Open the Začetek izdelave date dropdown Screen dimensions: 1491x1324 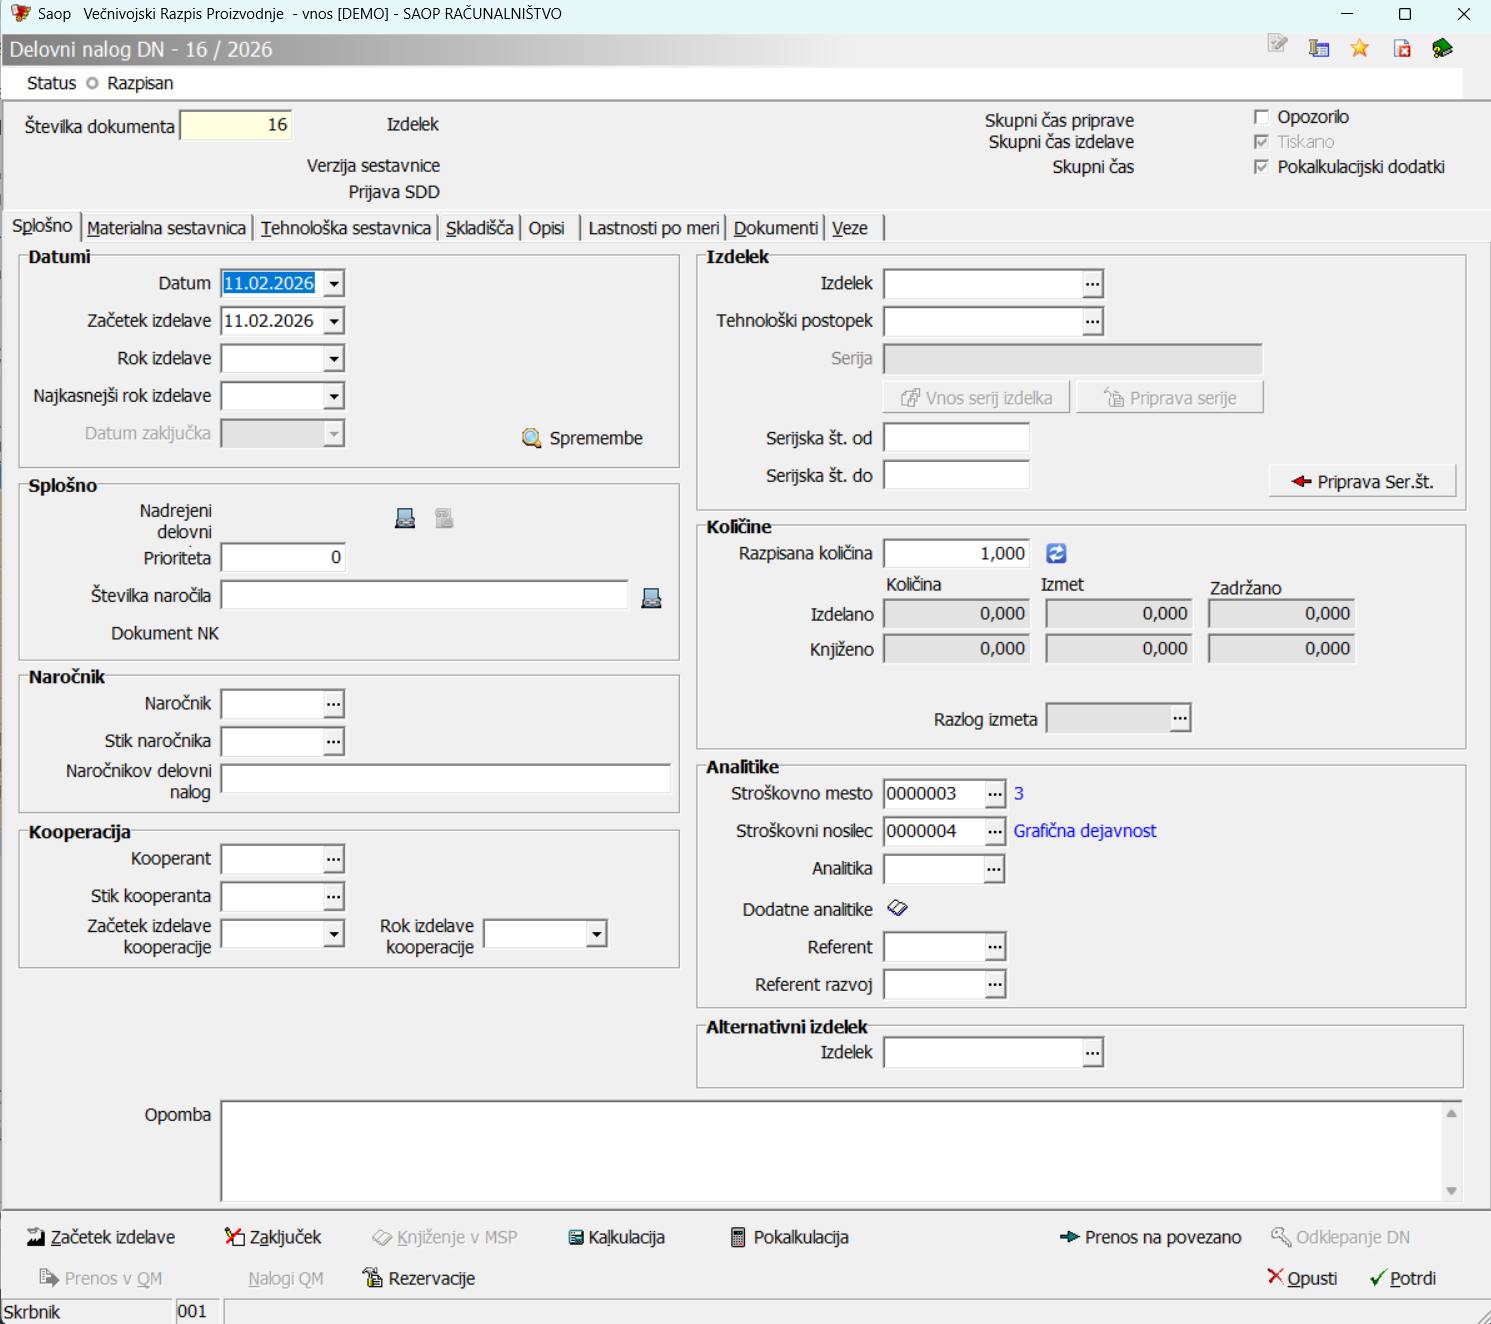pyautogui.click(x=334, y=321)
